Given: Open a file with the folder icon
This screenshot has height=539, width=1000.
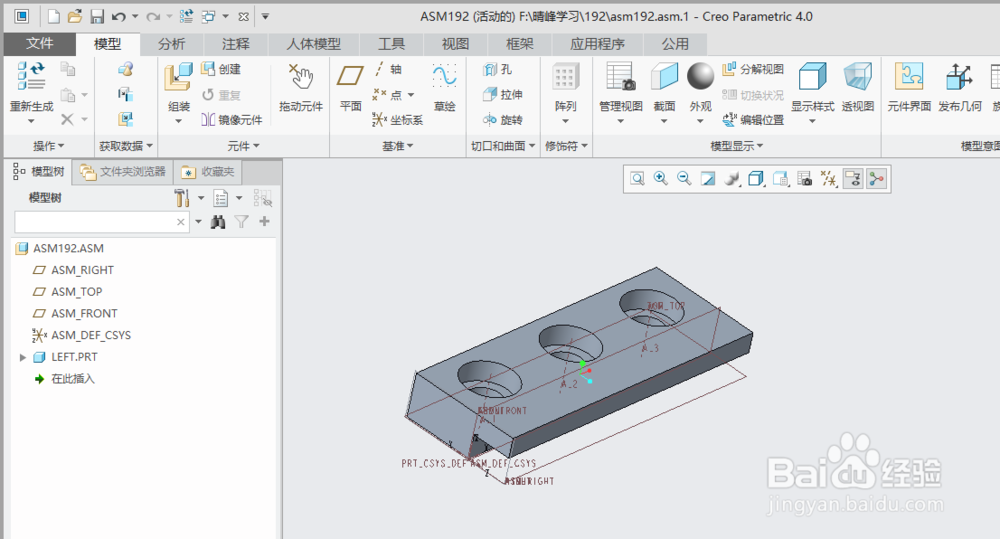Looking at the screenshot, I should click(x=75, y=17).
